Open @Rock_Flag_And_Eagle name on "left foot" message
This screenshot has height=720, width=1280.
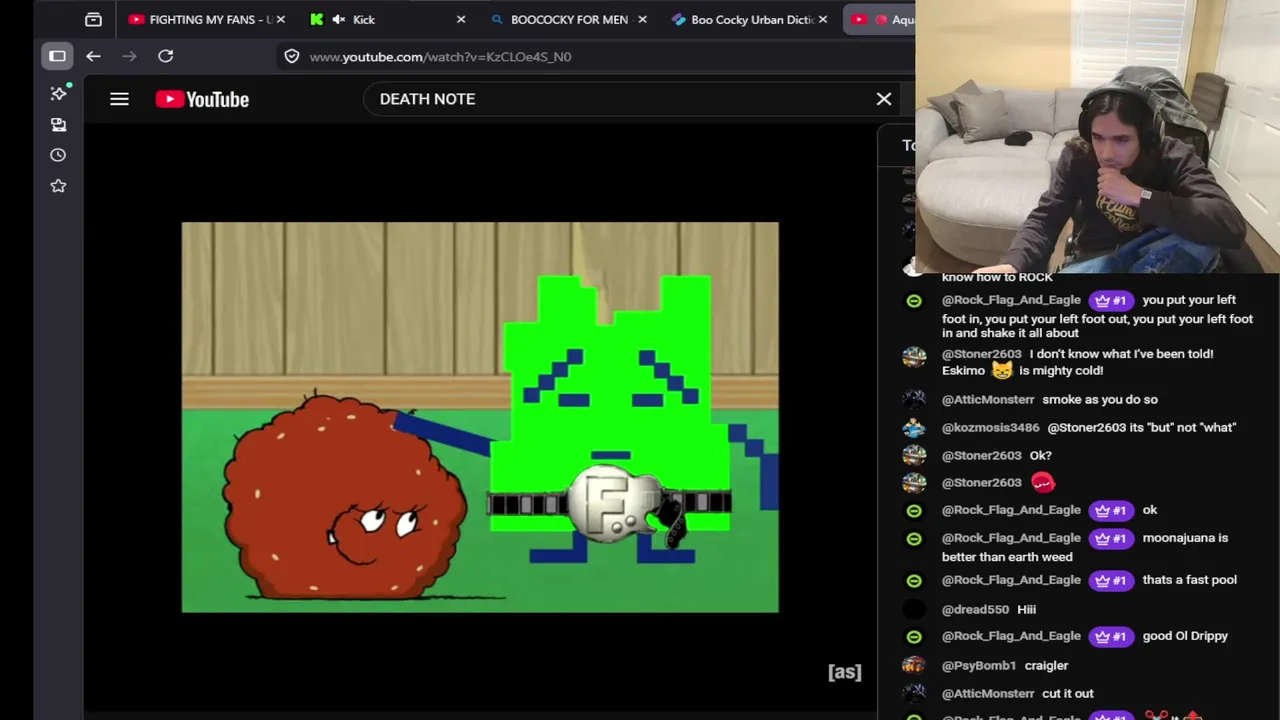pyautogui.click(x=1011, y=300)
